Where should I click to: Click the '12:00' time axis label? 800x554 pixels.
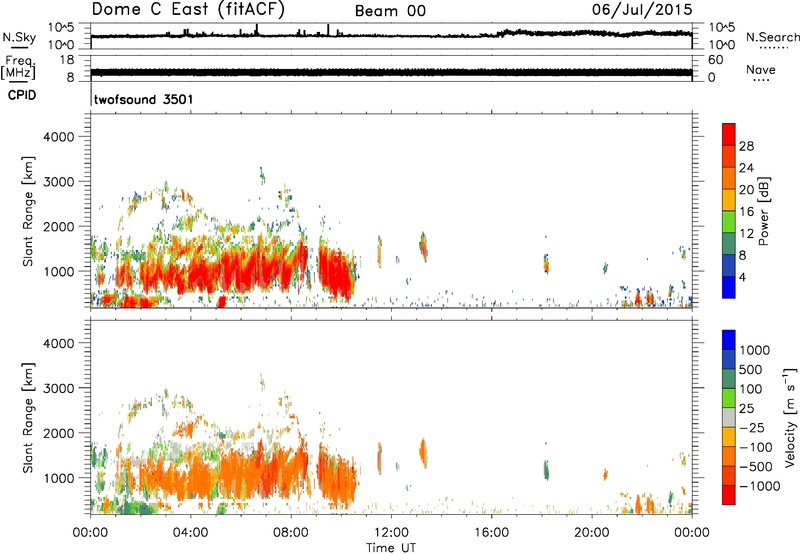(x=391, y=533)
